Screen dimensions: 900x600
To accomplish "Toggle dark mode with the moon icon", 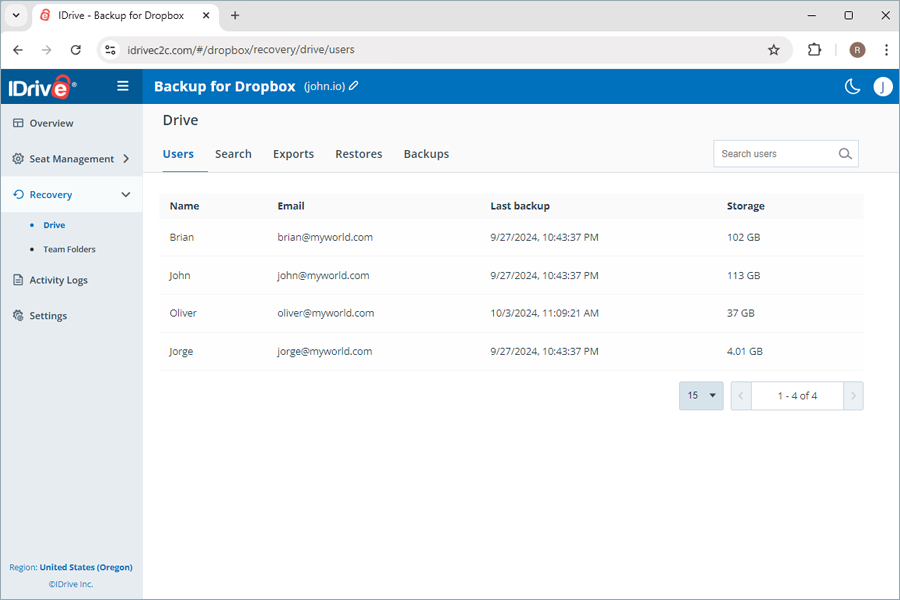I will point(852,87).
